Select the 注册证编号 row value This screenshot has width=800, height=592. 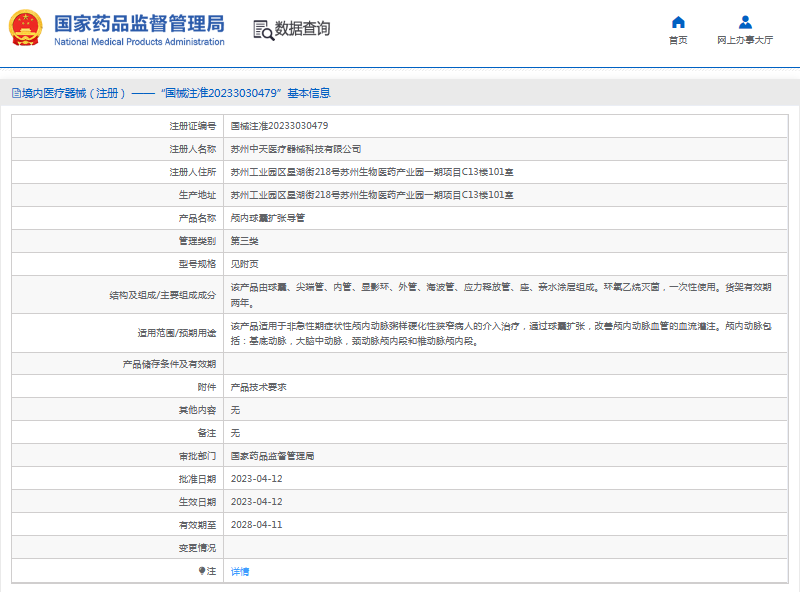tap(281, 125)
